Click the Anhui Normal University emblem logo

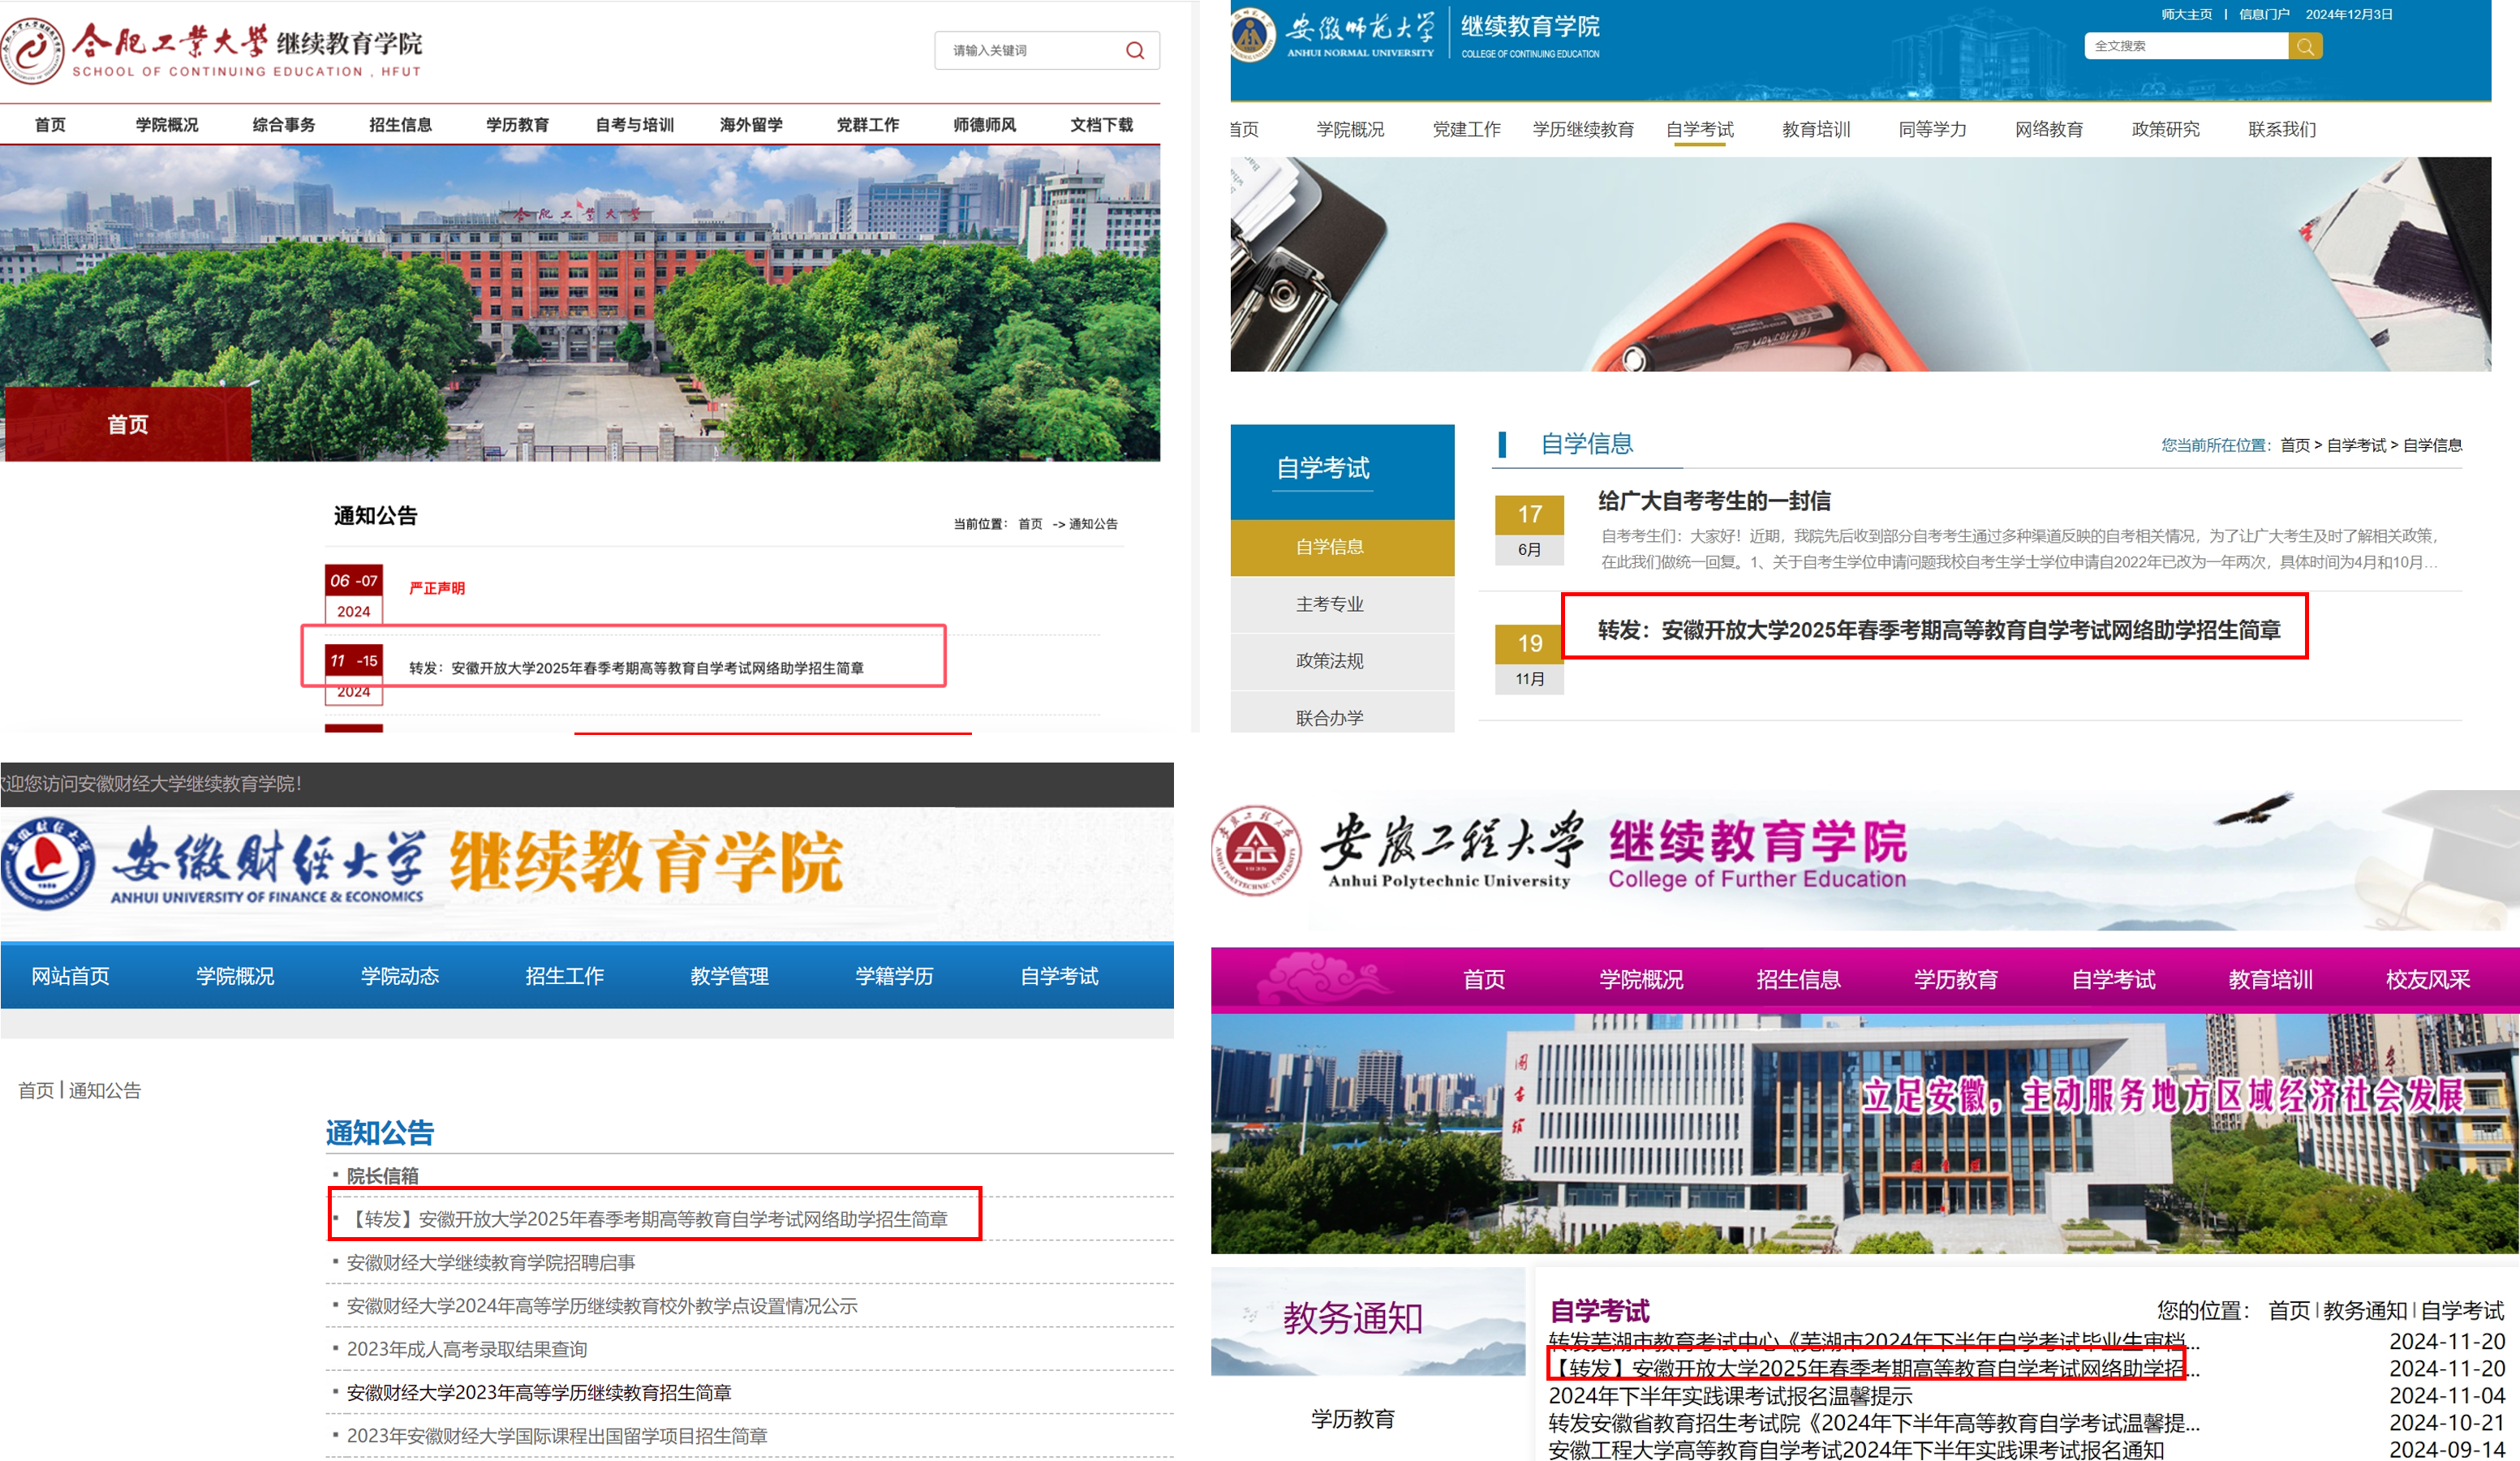point(1252,36)
